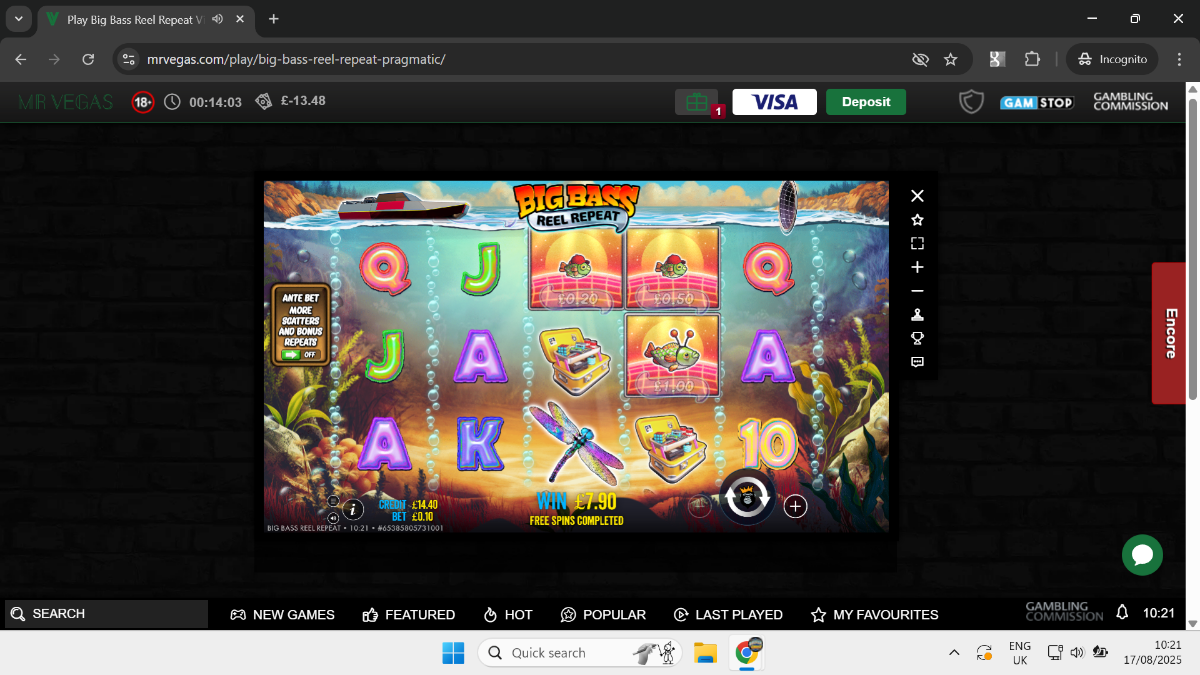The height and width of the screenshot is (675, 1200).
Task: Open MY FAVOURITES category
Action: [875, 615]
